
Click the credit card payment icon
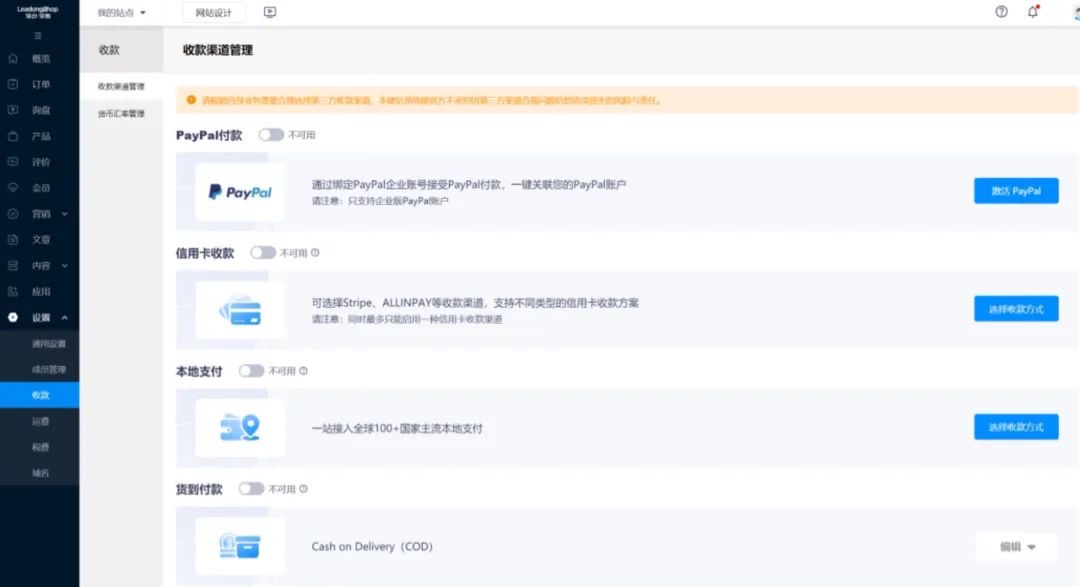pyautogui.click(x=240, y=310)
